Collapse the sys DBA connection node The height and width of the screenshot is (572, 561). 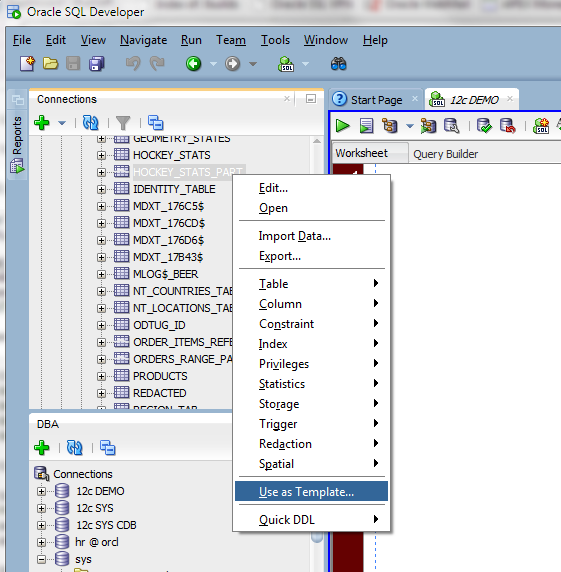click(x=41, y=559)
